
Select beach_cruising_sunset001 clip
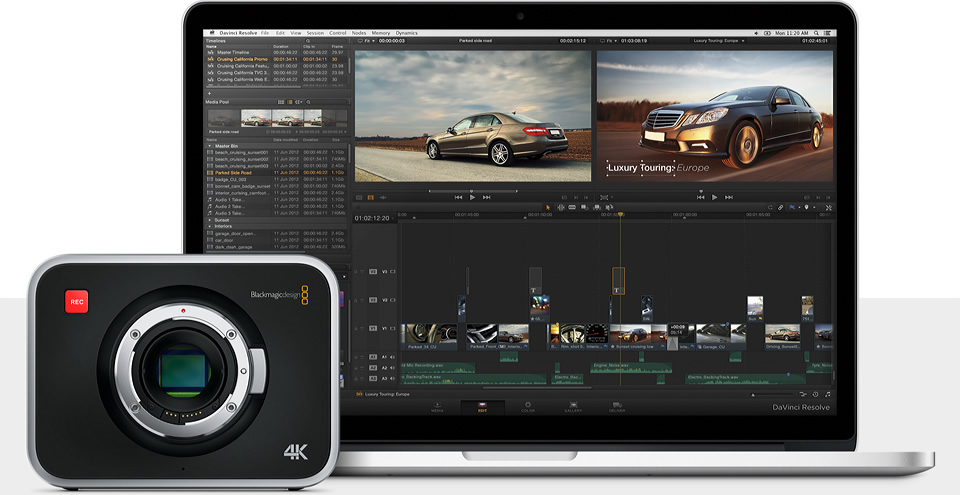pos(276,153)
